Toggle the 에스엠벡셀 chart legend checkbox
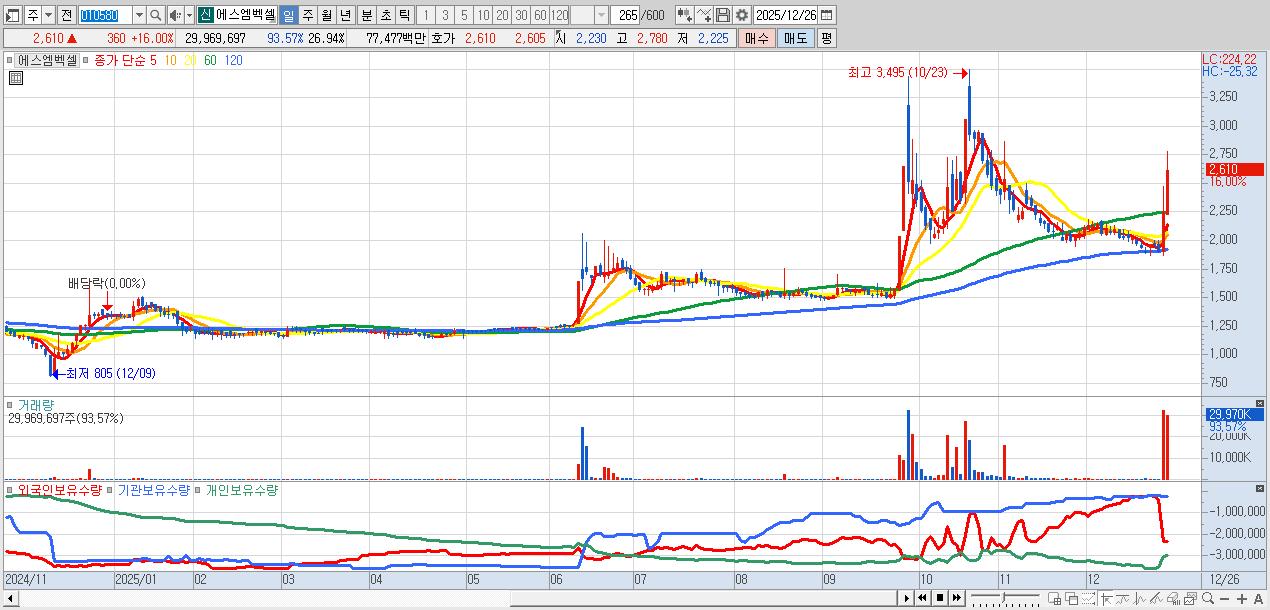 click(9, 60)
